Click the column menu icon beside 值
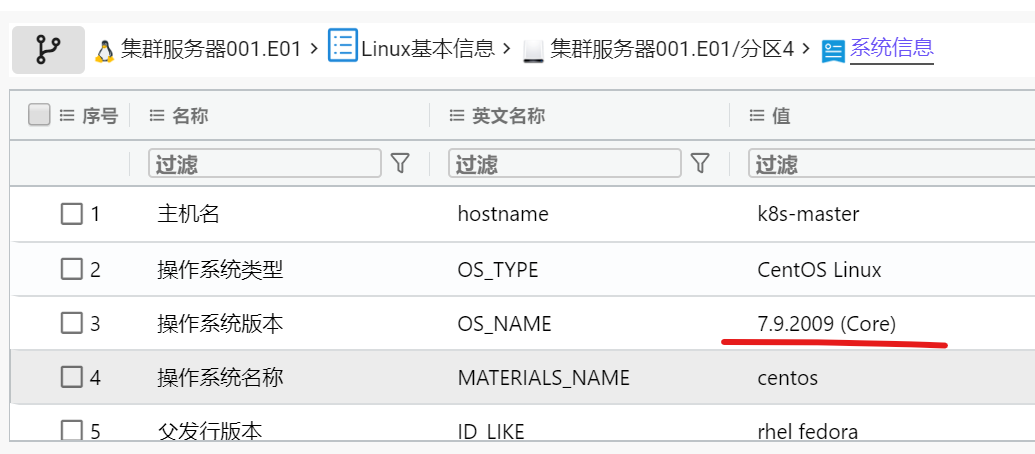Screen dimensions: 1035x454 [x=756, y=116]
